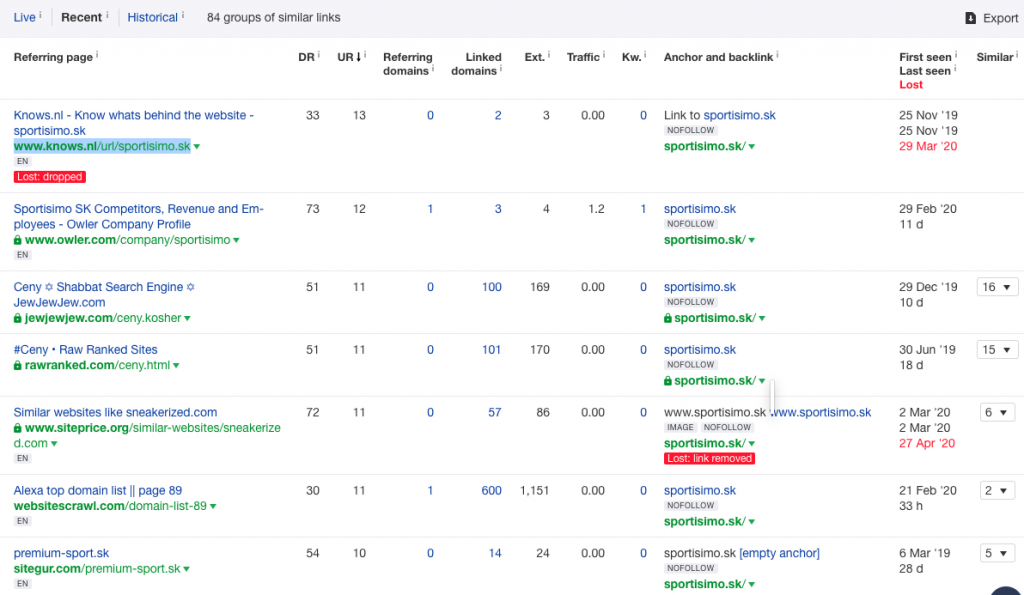This screenshot has width=1024, height=595.
Task: Sort by Linked domains column header
Action: tap(476, 64)
